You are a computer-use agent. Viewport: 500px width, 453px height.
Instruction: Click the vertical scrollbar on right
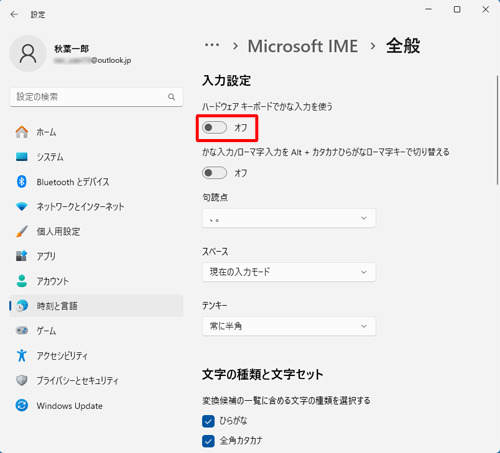[x=497, y=130]
